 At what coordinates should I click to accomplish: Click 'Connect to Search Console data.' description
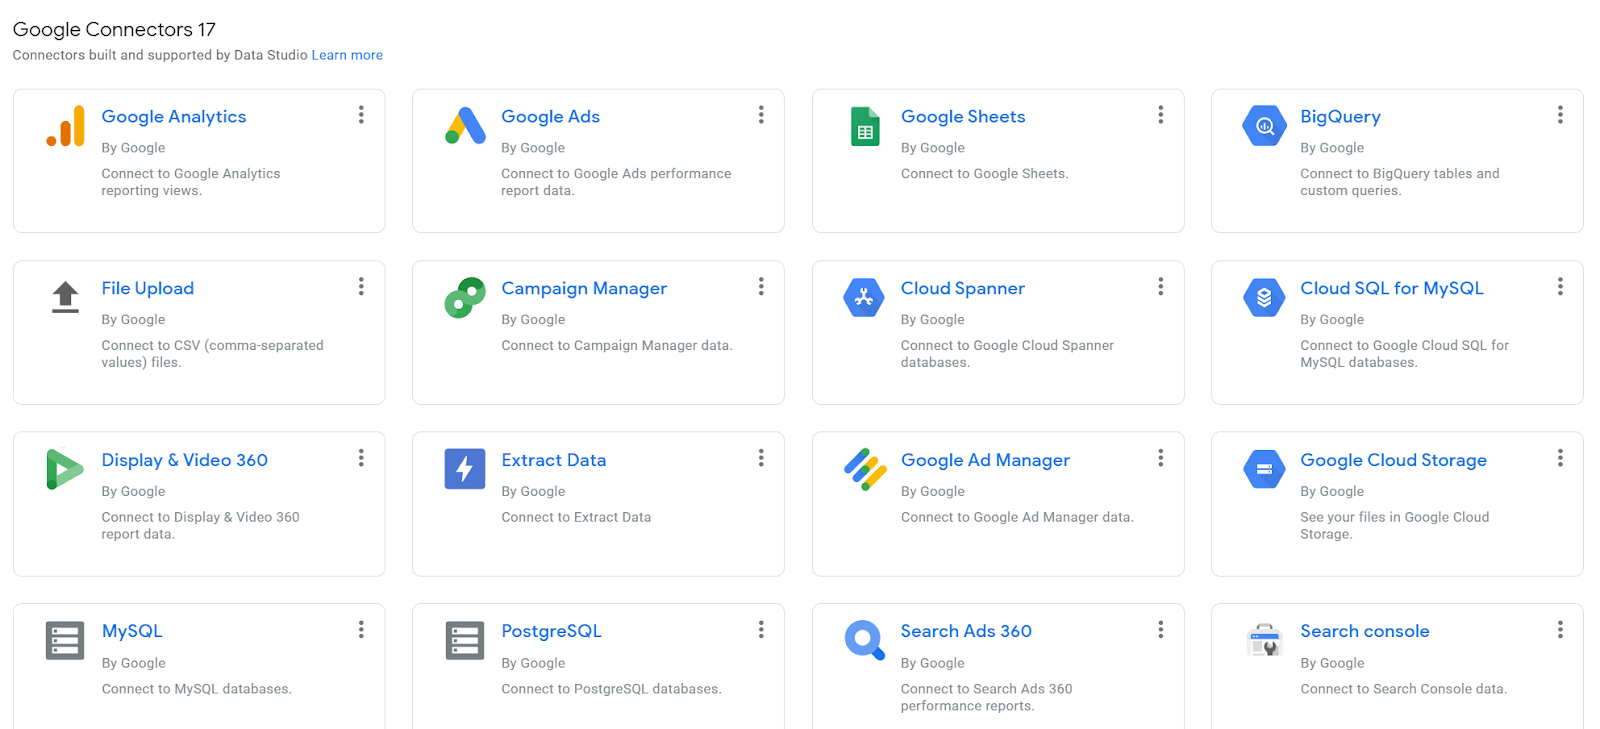(1403, 690)
